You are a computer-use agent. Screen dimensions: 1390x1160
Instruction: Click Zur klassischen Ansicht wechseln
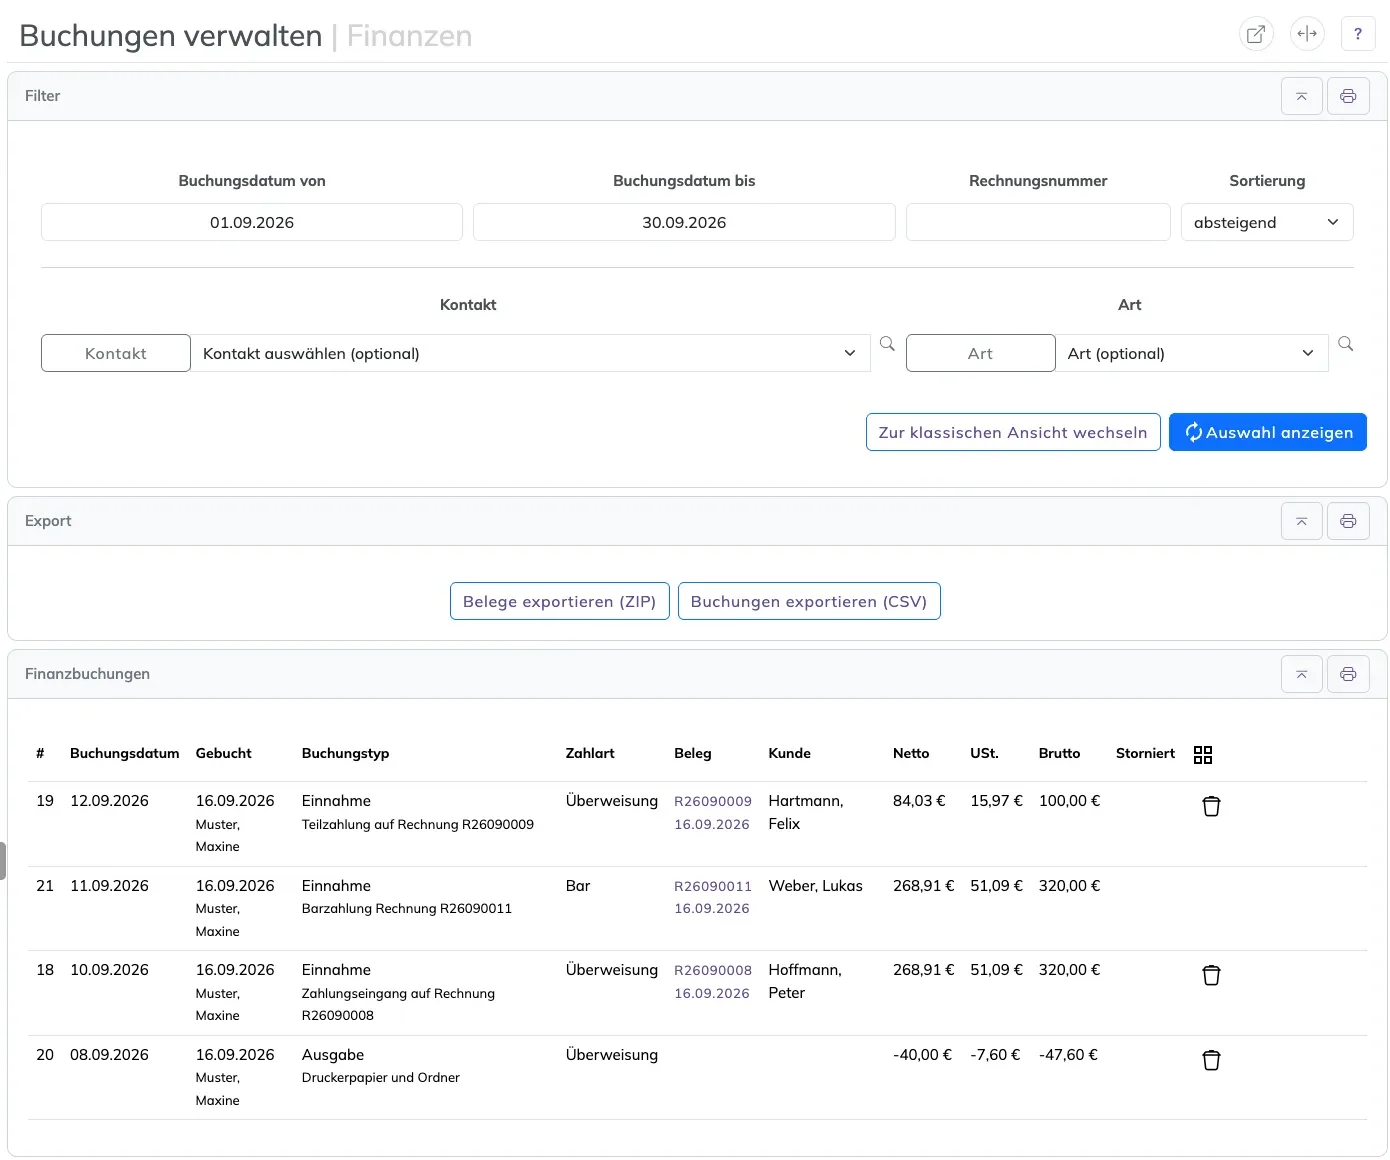[1013, 432]
